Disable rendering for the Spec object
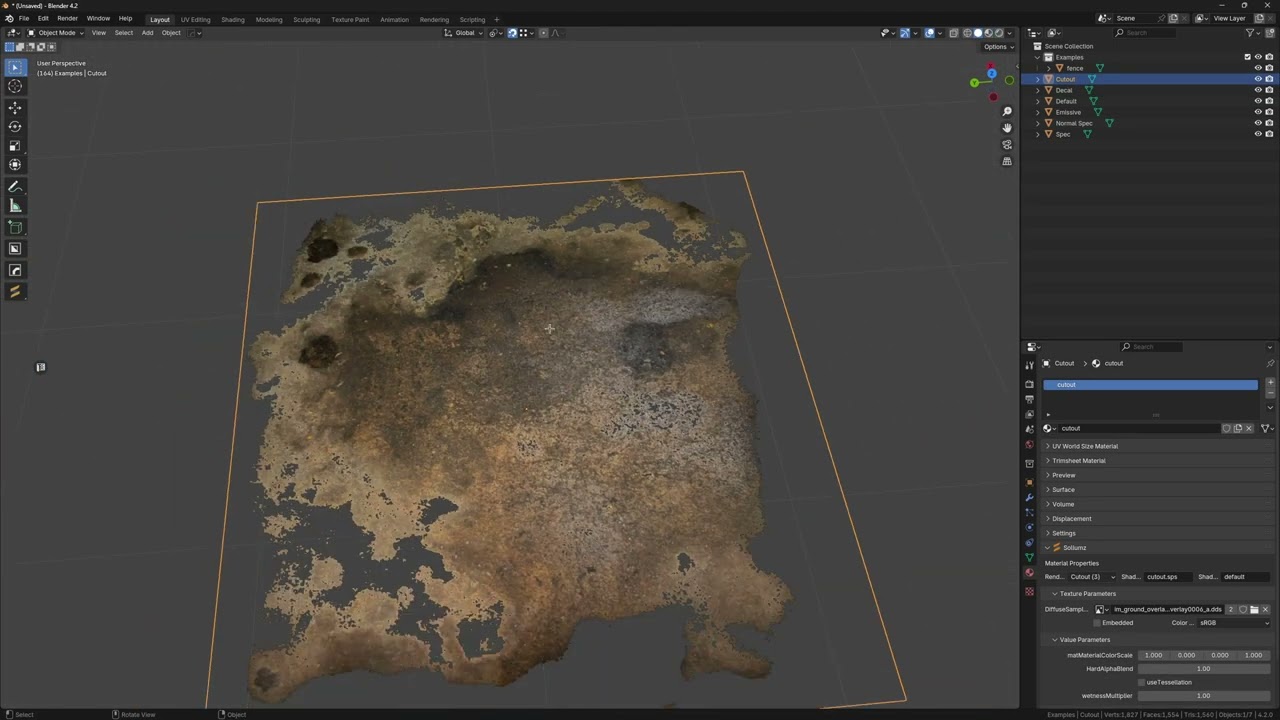Viewport: 1280px width, 720px height. (1269, 134)
